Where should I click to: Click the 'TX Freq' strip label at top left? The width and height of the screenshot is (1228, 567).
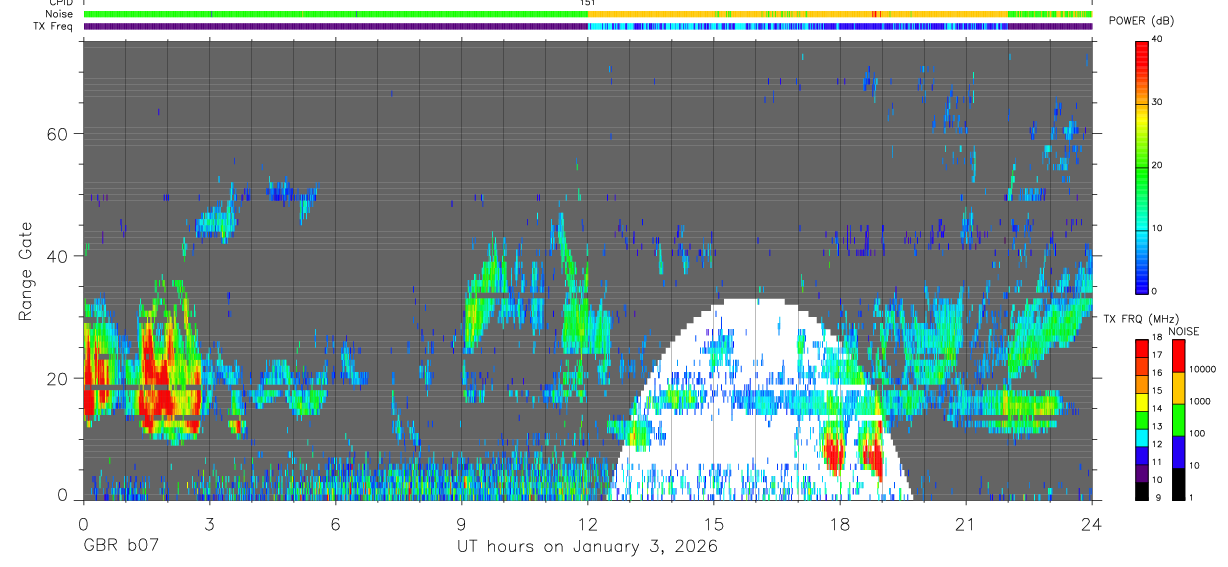coord(53,26)
